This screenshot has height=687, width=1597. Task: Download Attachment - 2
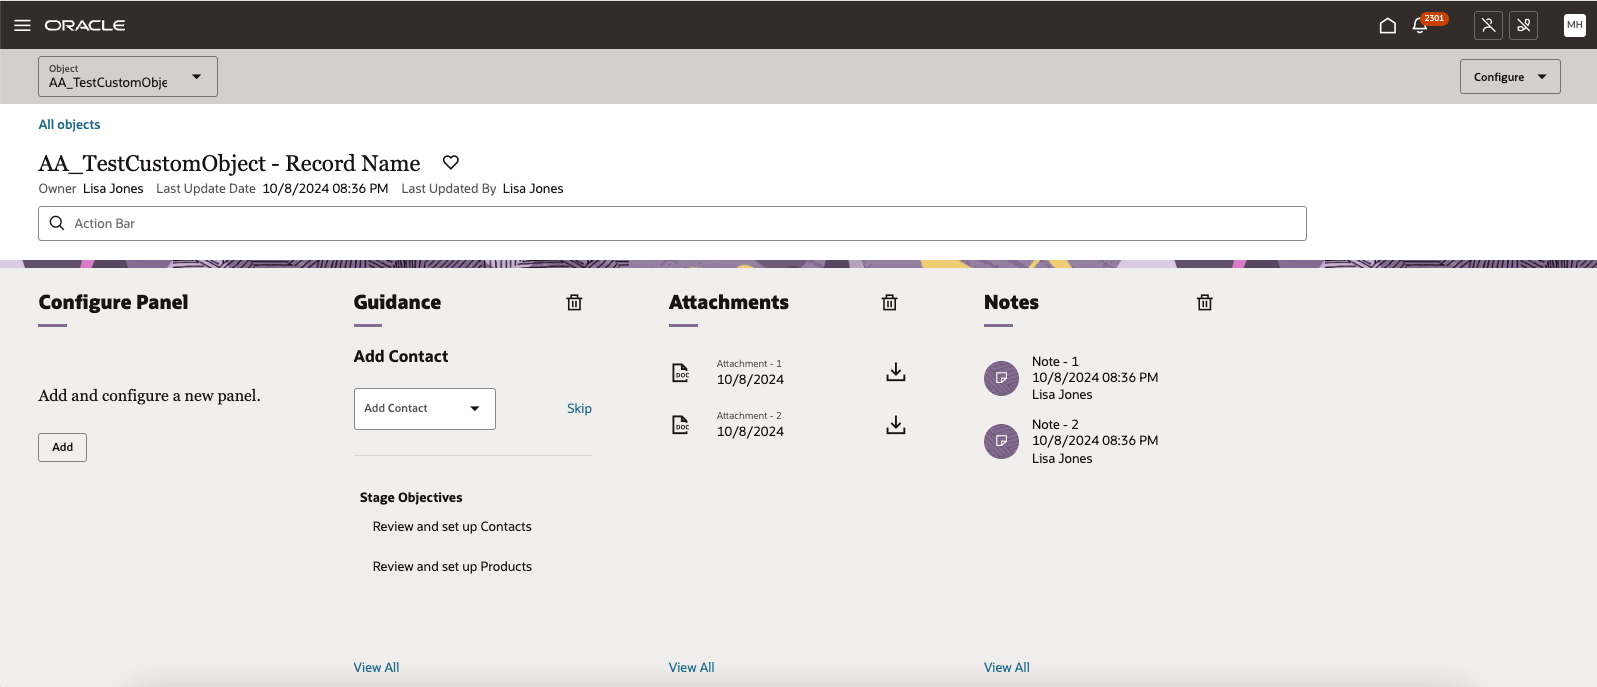[x=896, y=425]
